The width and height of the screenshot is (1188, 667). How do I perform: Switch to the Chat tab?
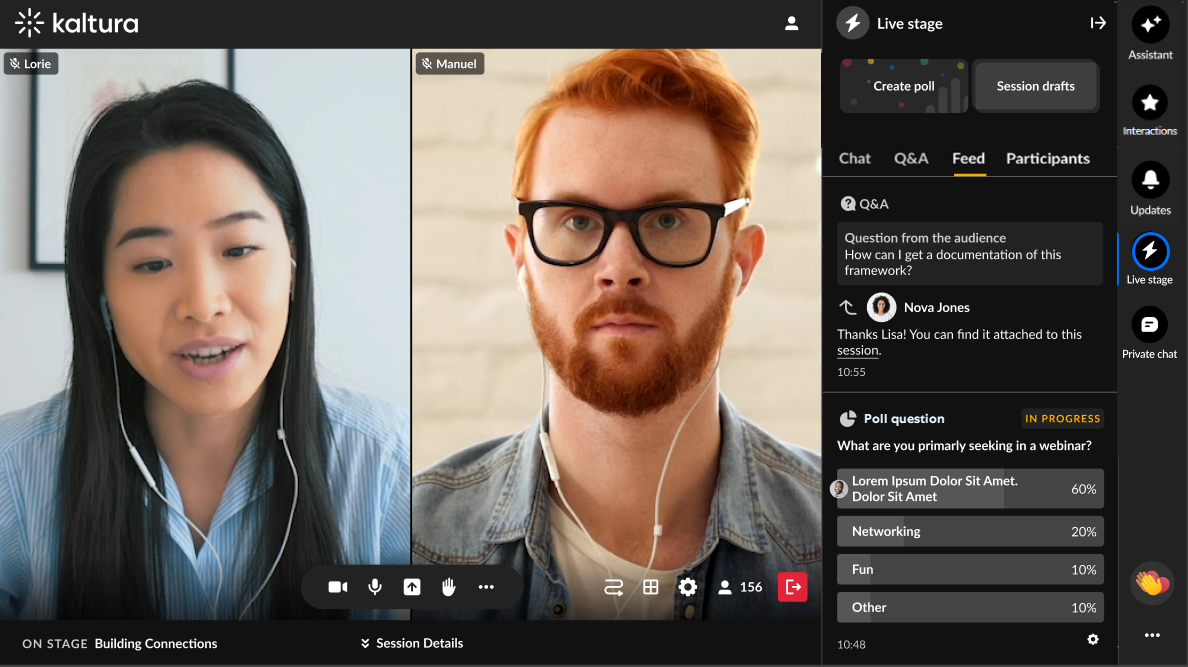coord(855,158)
